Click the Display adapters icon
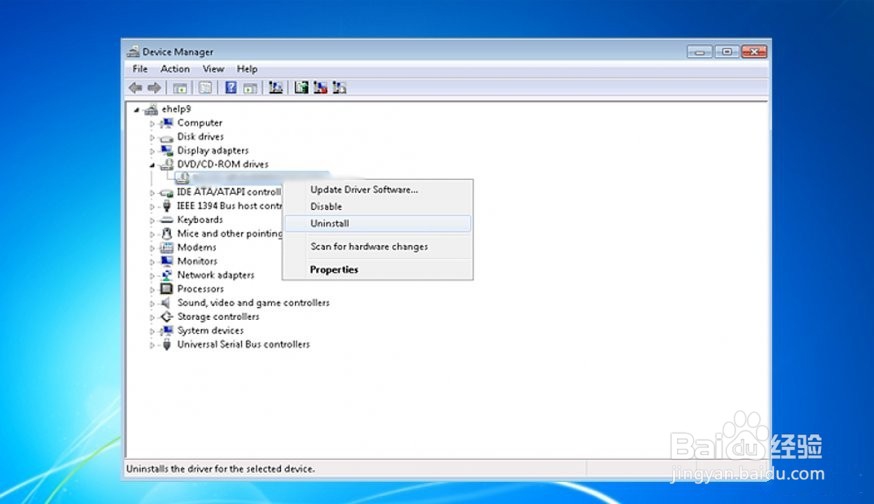The image size is (874, 504). 166,151
